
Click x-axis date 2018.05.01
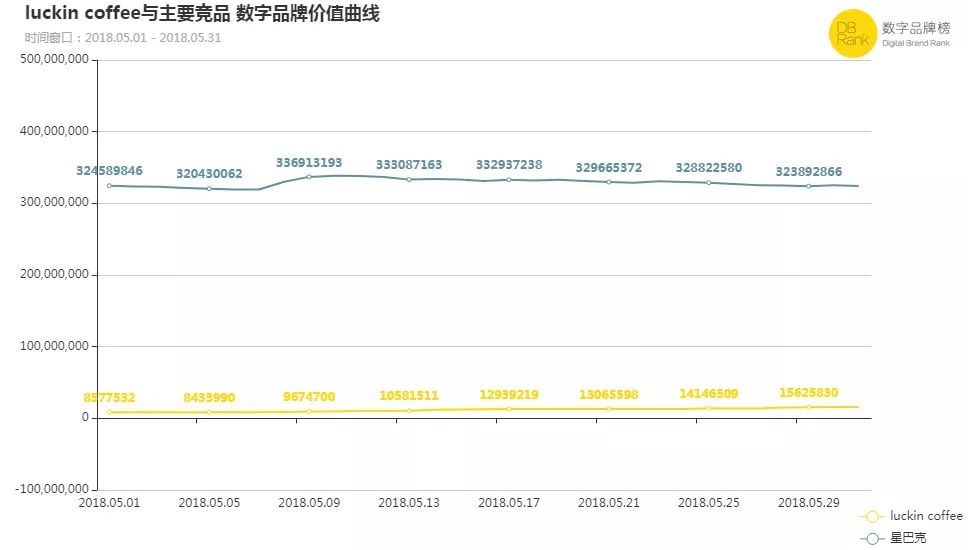click(x=109, y=503)
